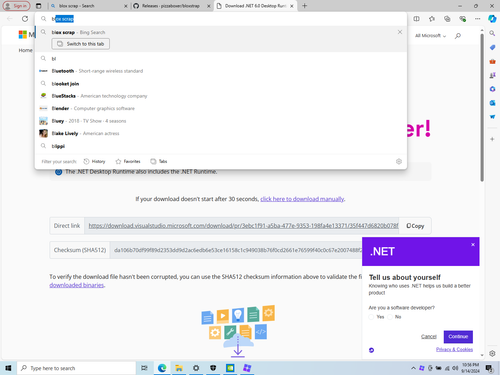Select the plain 'bl' search suggestion
The width and height of the screenshot is (500, 375).
(x=221, y=59)
